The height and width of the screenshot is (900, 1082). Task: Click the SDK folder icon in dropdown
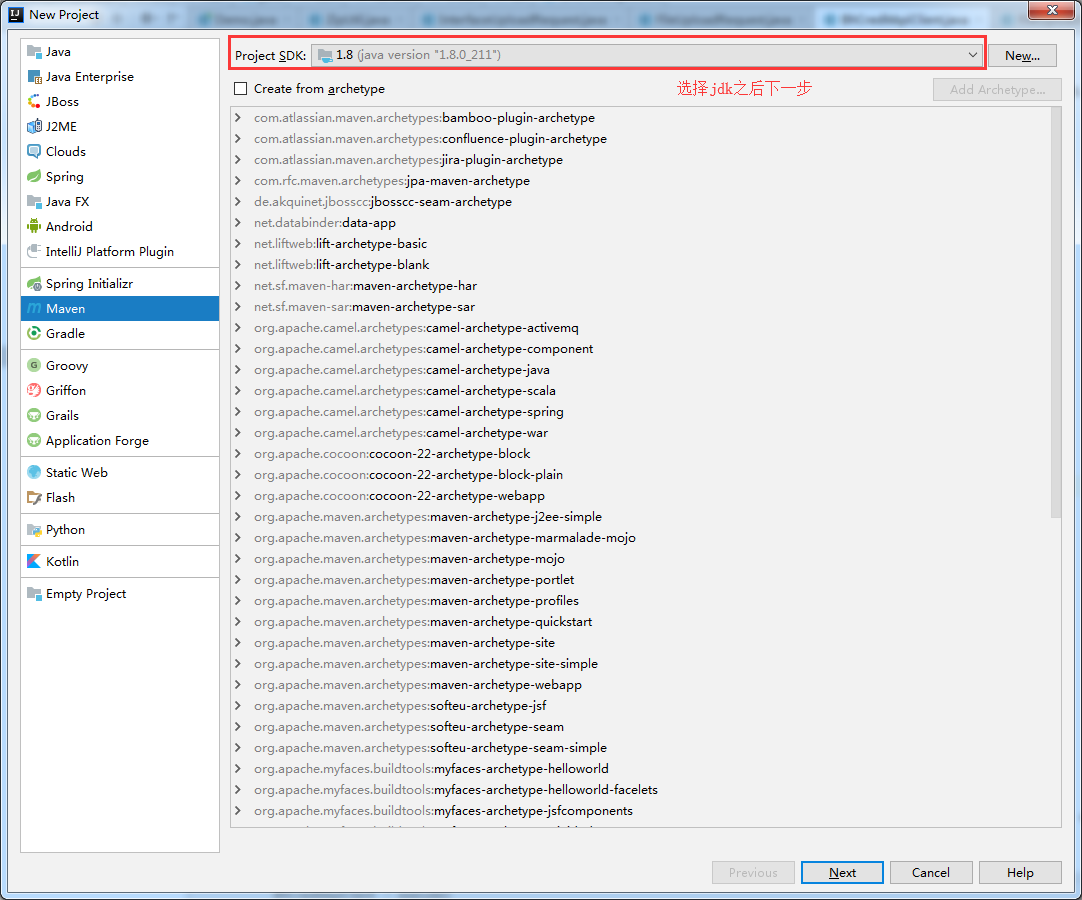pos(325,55)
